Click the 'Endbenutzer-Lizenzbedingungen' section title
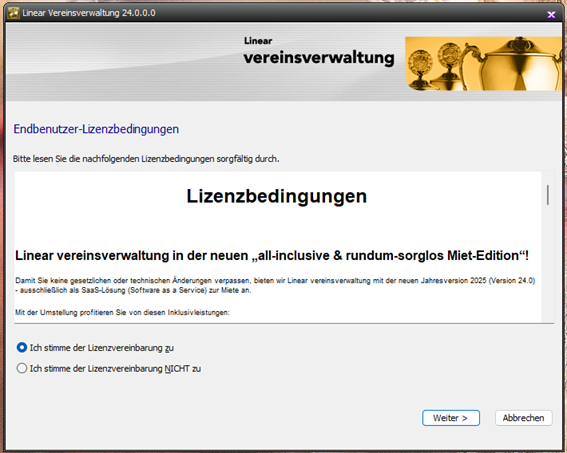 click(x=96, y=129)
